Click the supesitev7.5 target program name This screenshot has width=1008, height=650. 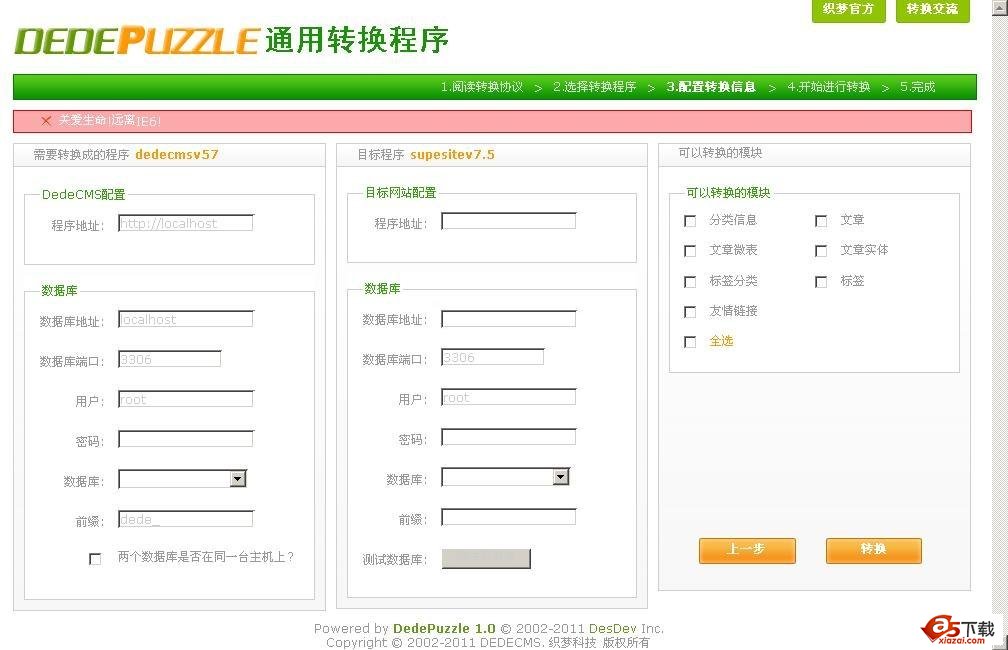point(453,154)
